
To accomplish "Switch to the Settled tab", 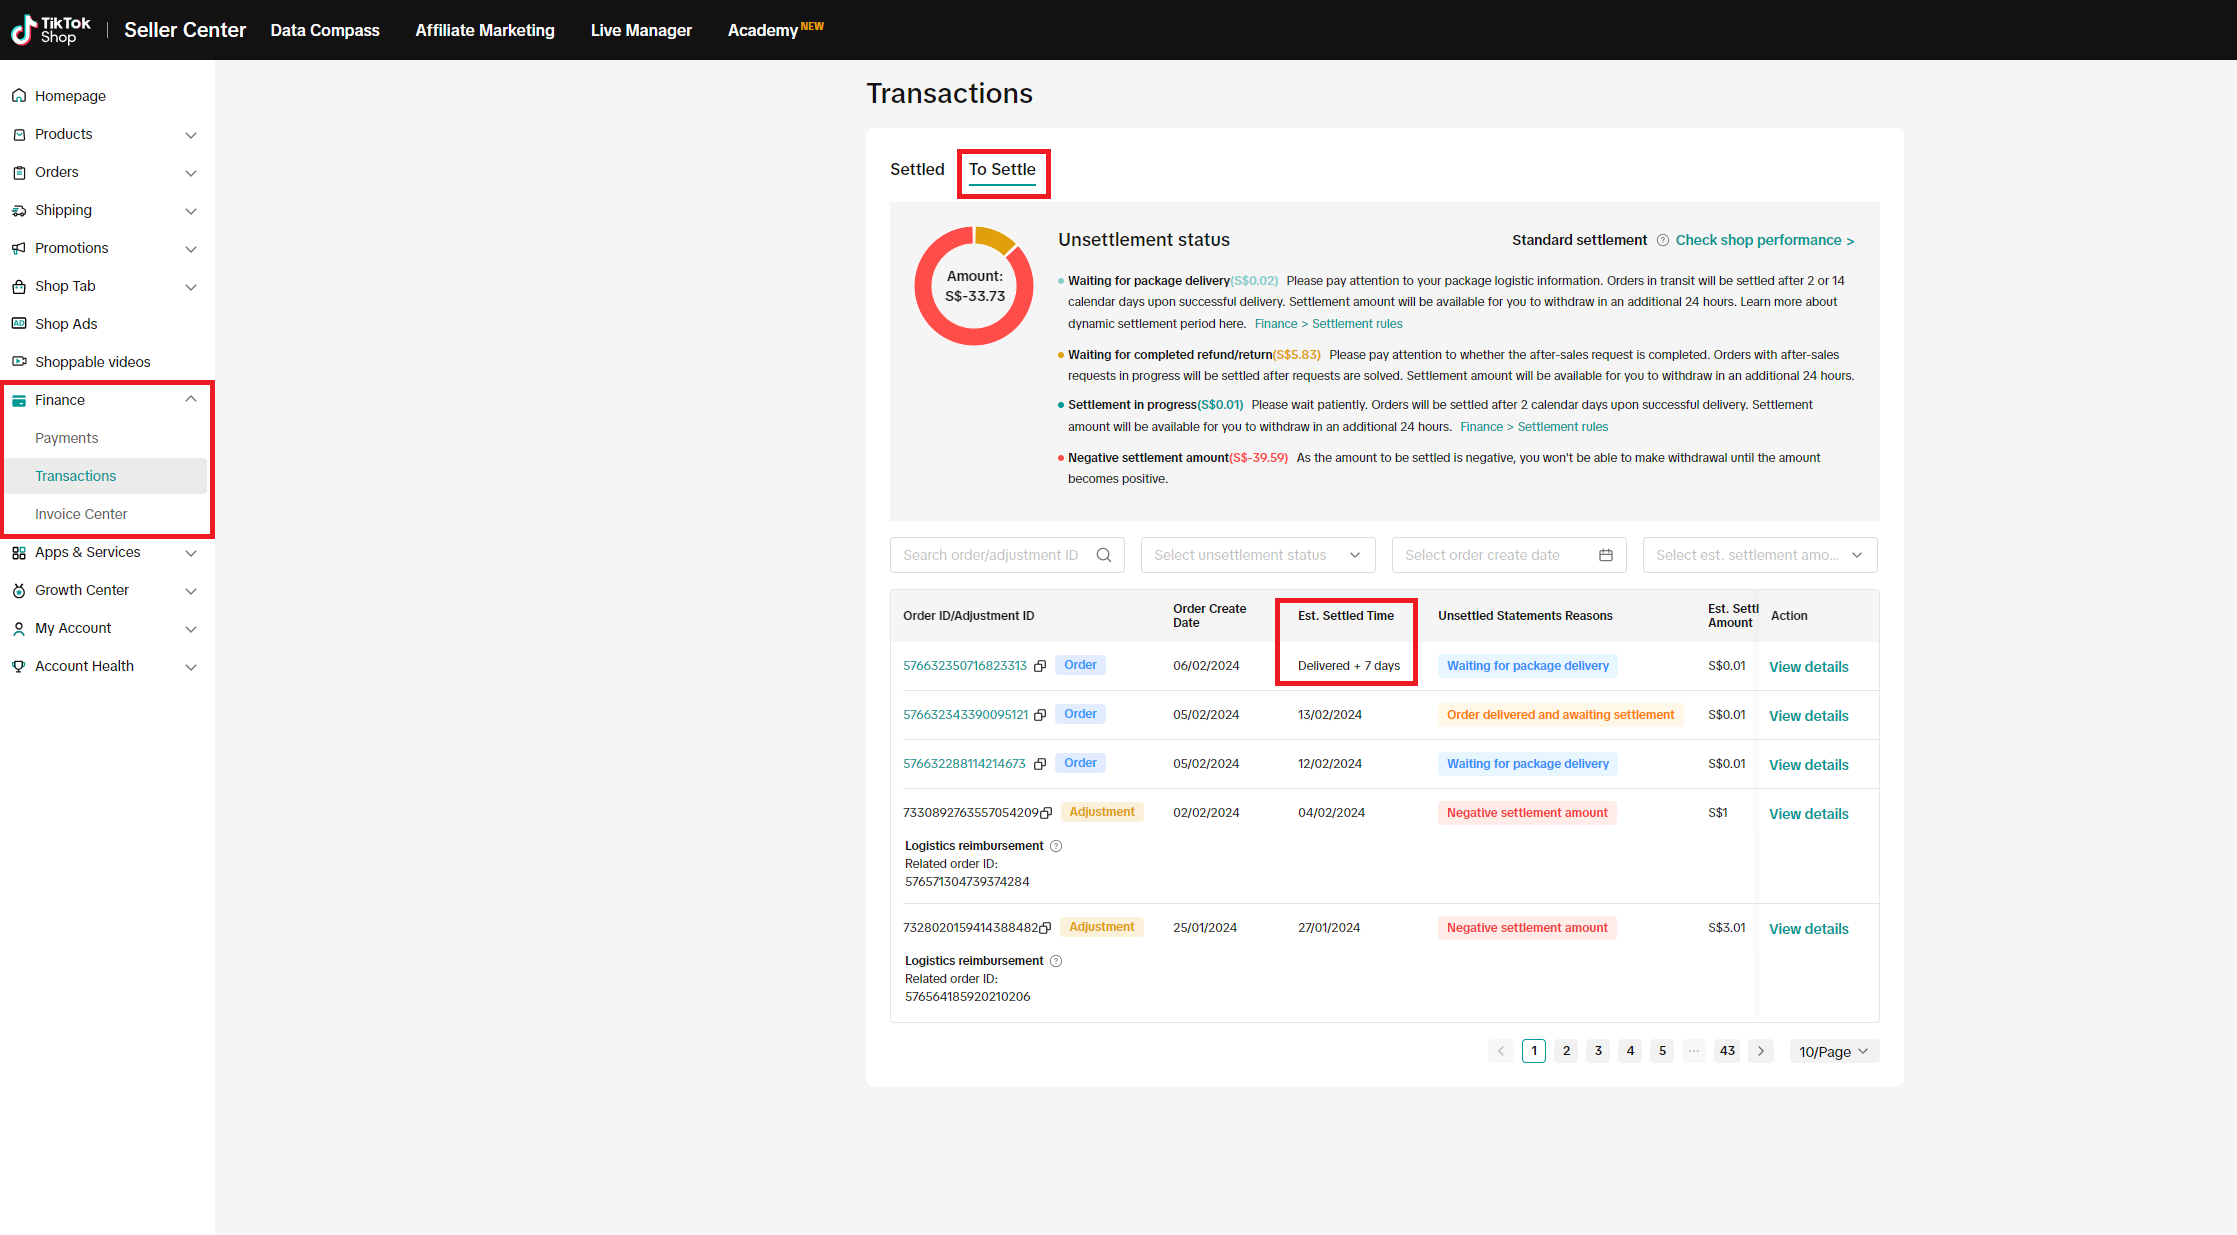I will pyautogui.click(x=917, y=170).
